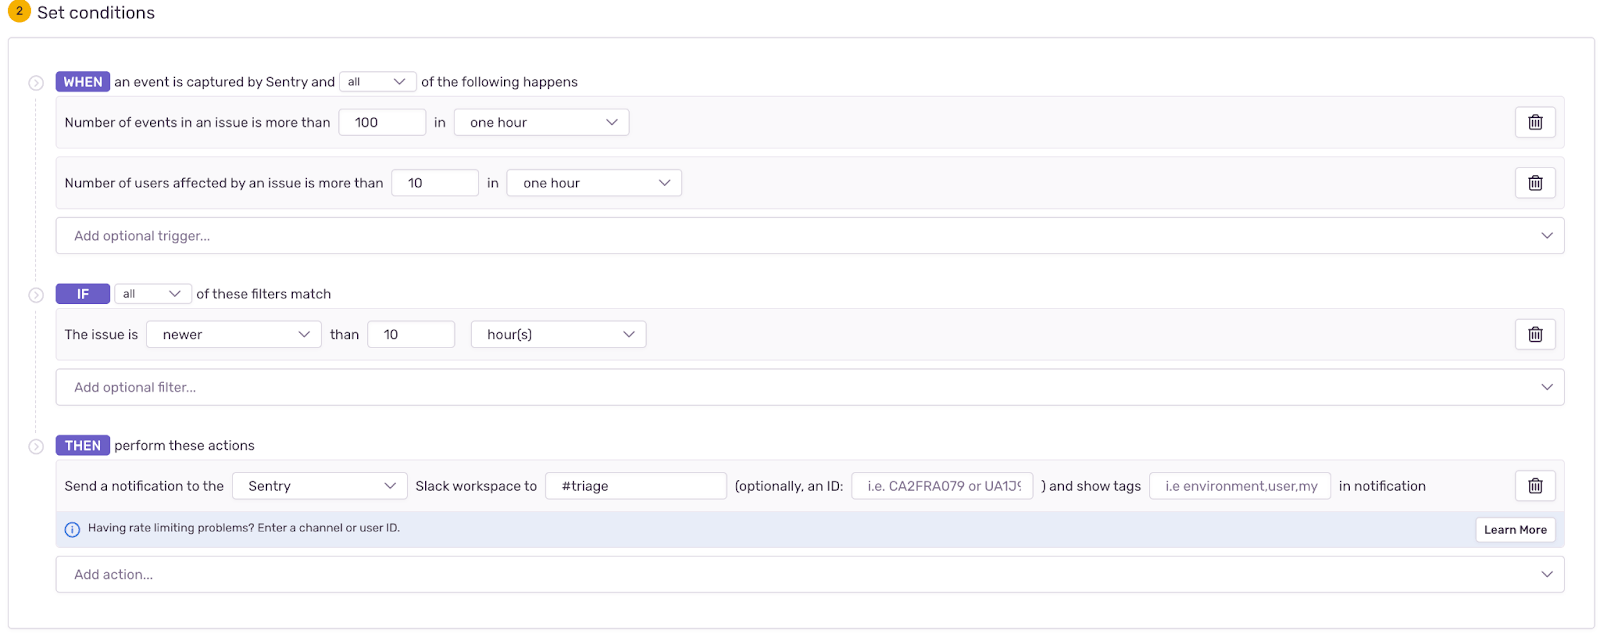Screen dimensions: 1600x634
Task: Delete the number of events trigger row
Action: pos(1535,122)
